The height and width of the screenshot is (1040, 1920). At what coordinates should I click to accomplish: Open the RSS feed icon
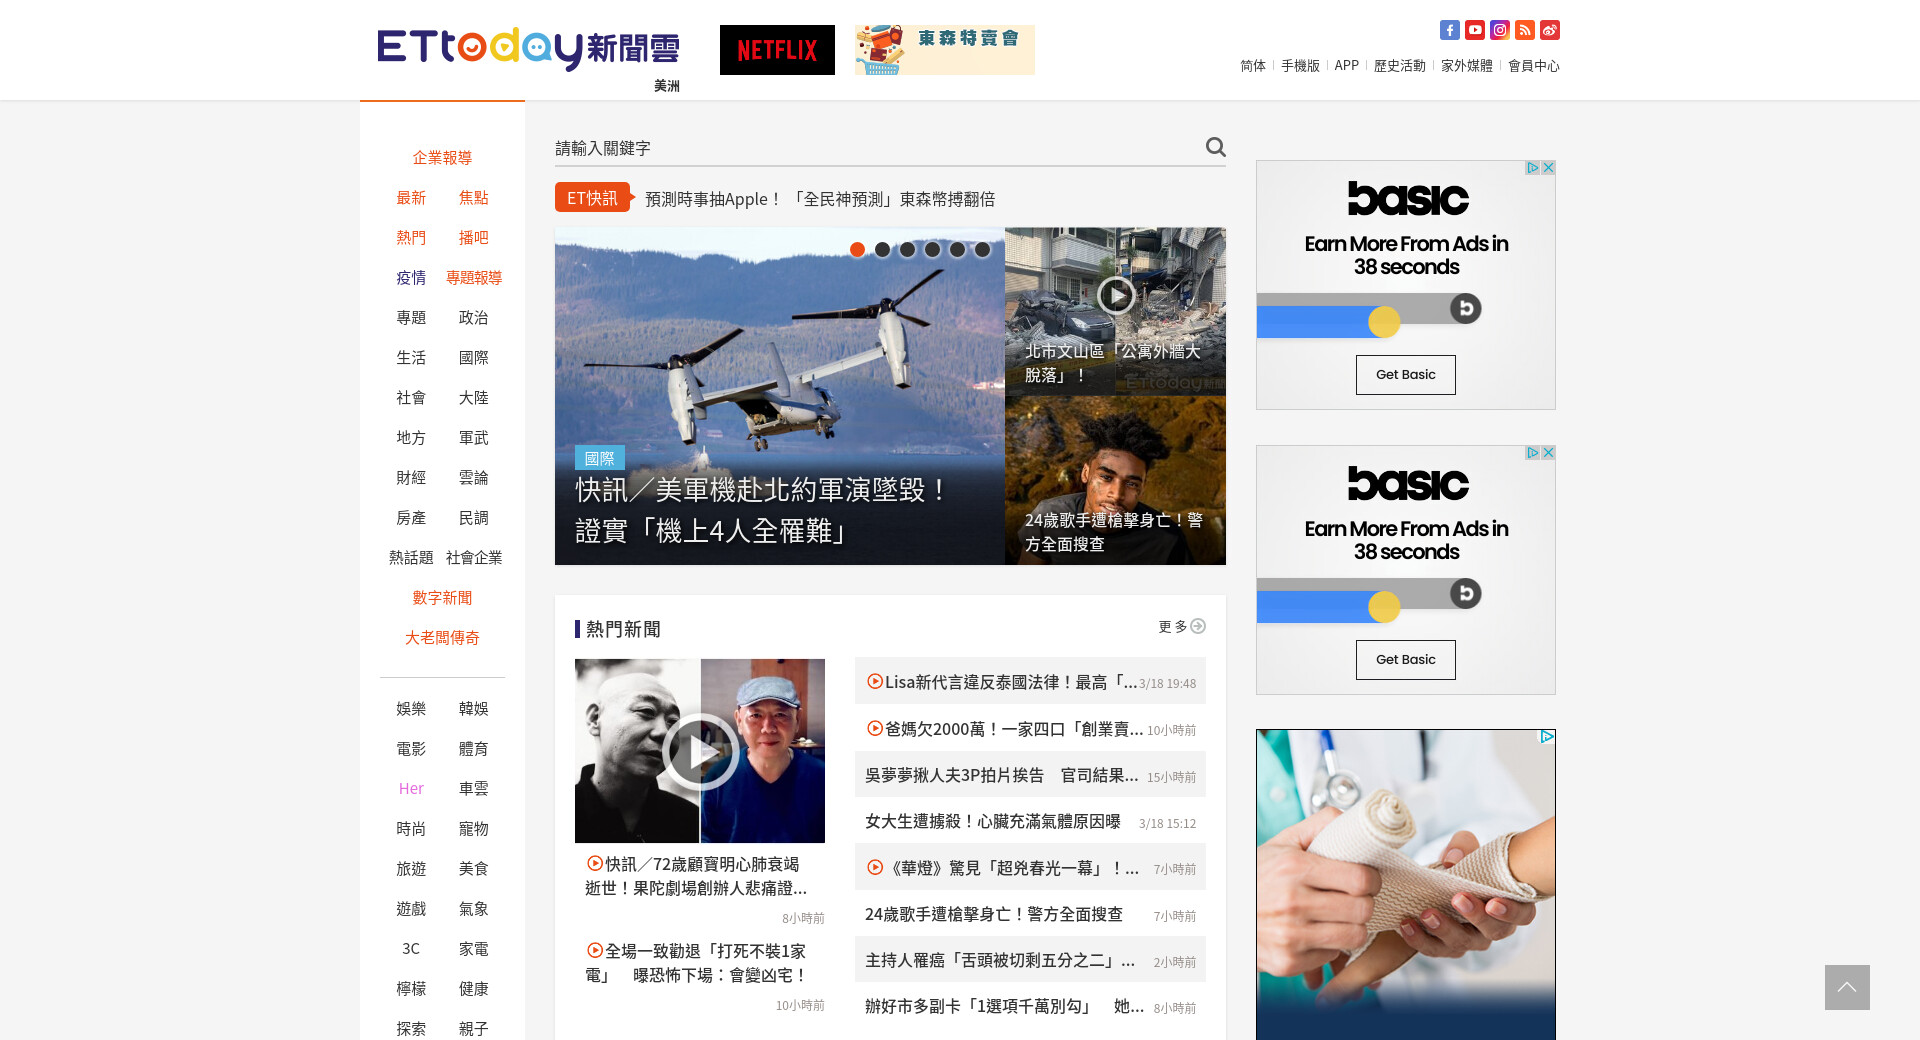1524,30
